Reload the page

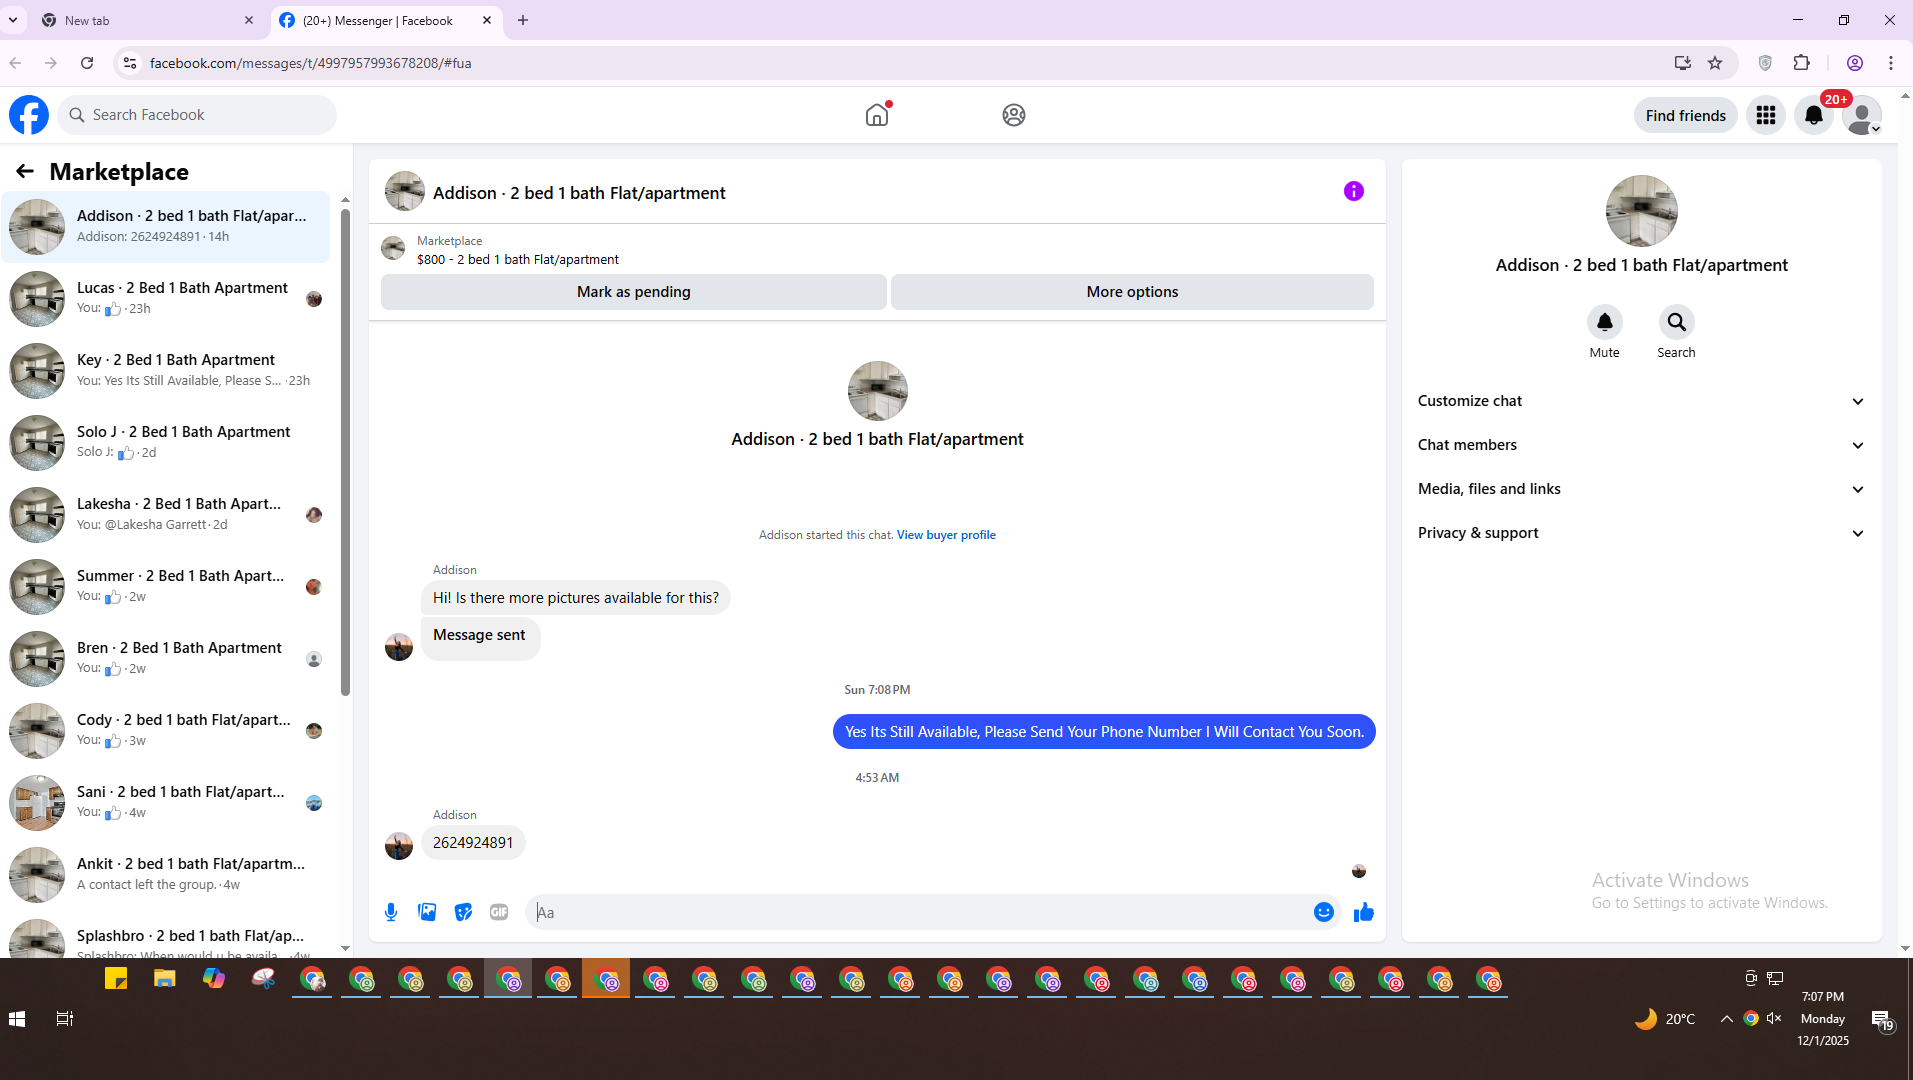(87, 63)
